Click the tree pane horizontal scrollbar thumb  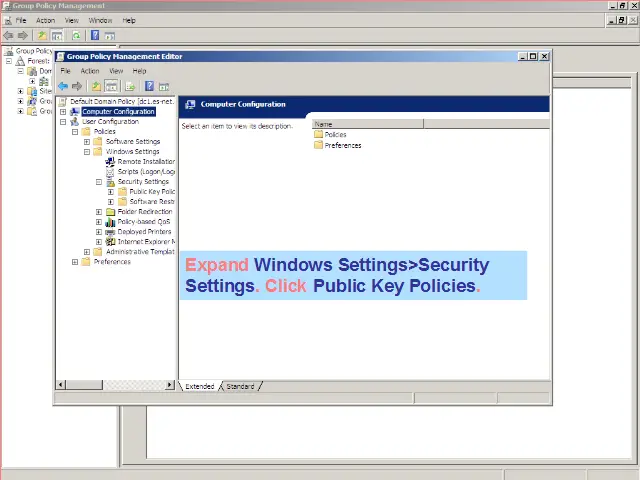[x=84, y=384]
